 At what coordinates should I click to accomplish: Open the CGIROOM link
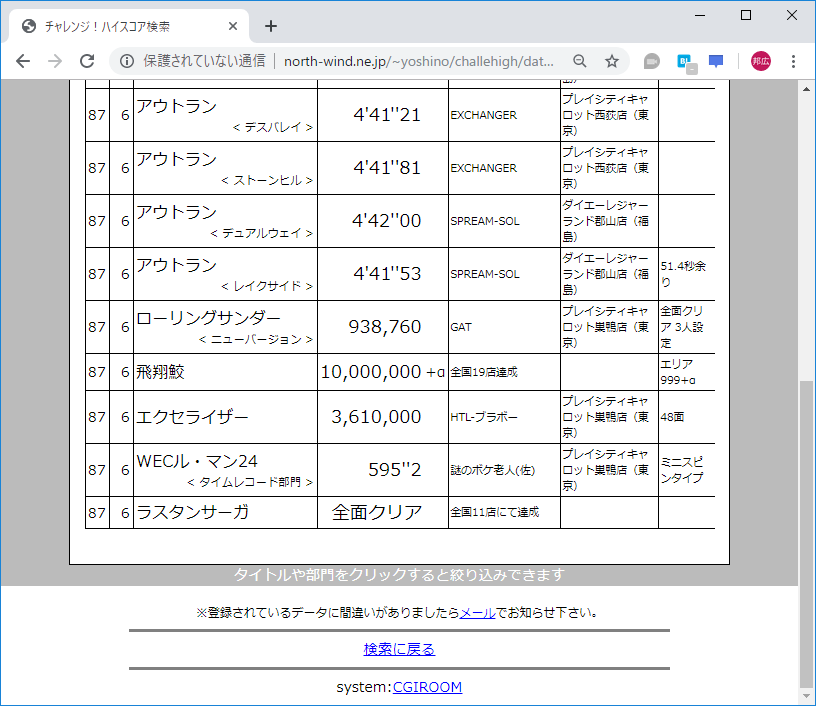(428, 687)
